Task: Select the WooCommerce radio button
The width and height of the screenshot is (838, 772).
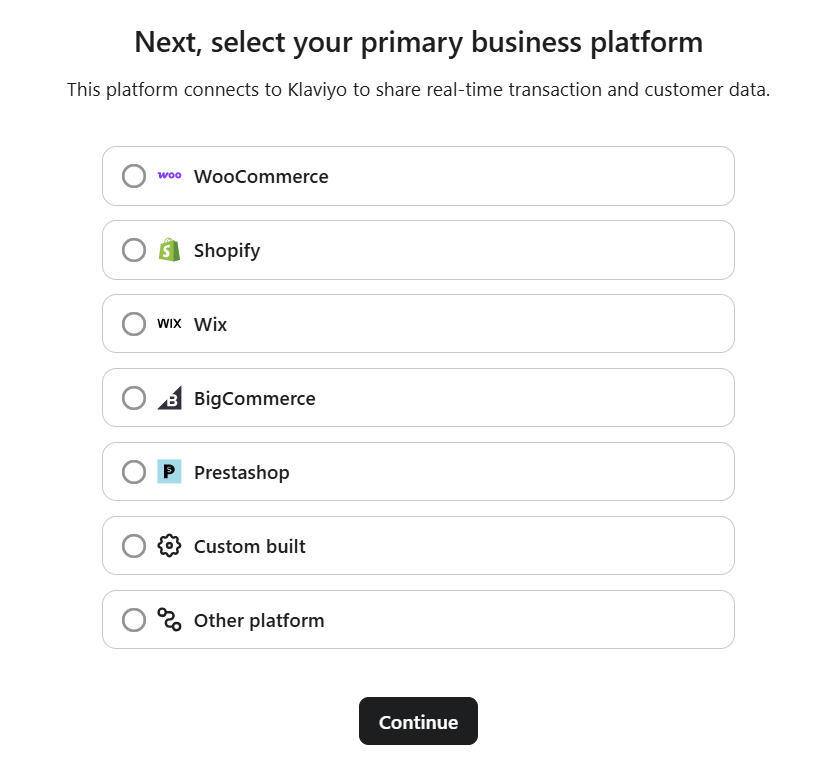Action: pos(134,176)
